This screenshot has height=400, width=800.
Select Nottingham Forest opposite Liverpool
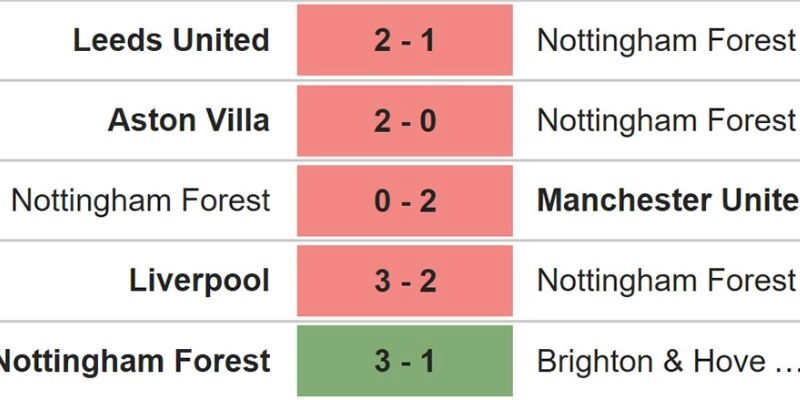coord(666,280)
